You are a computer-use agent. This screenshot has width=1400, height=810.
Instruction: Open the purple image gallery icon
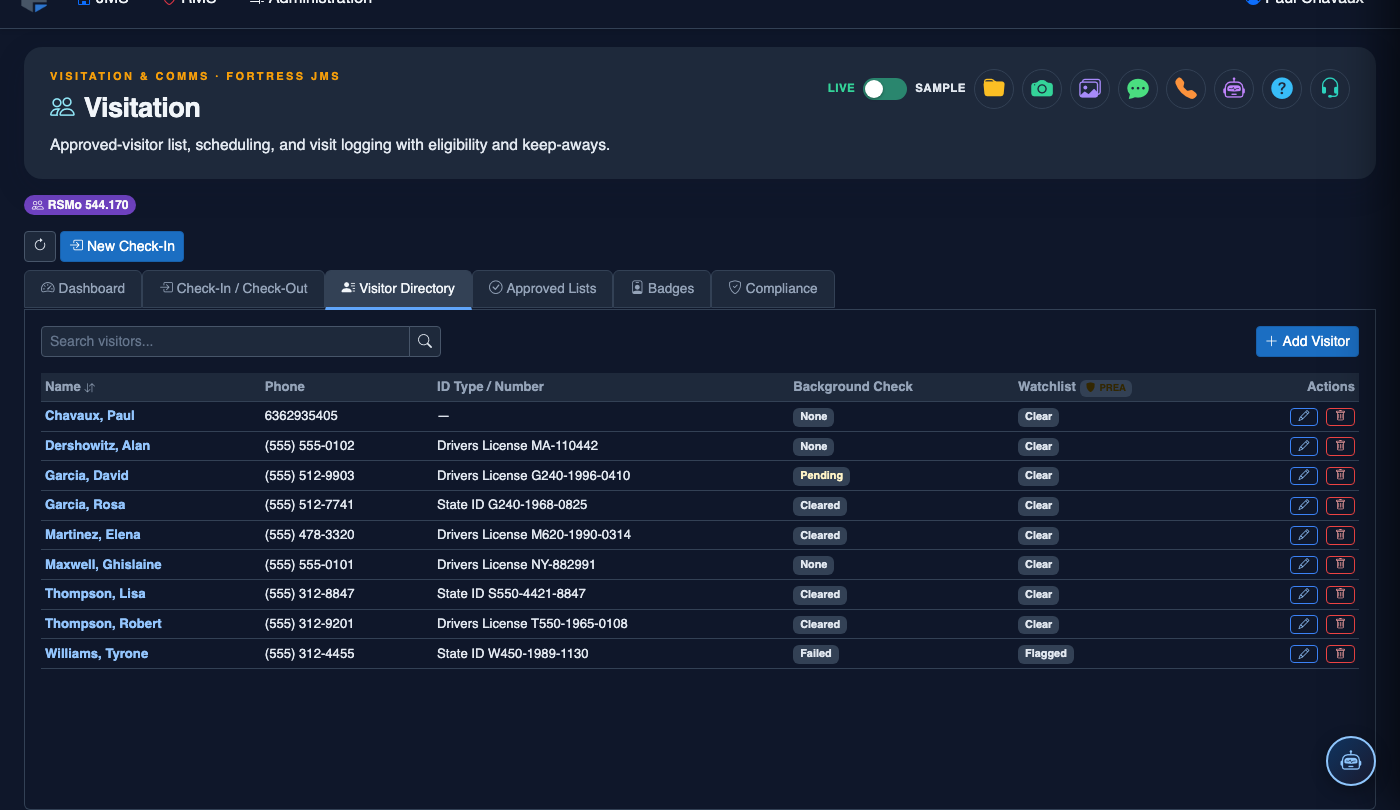pos(1090,88)
